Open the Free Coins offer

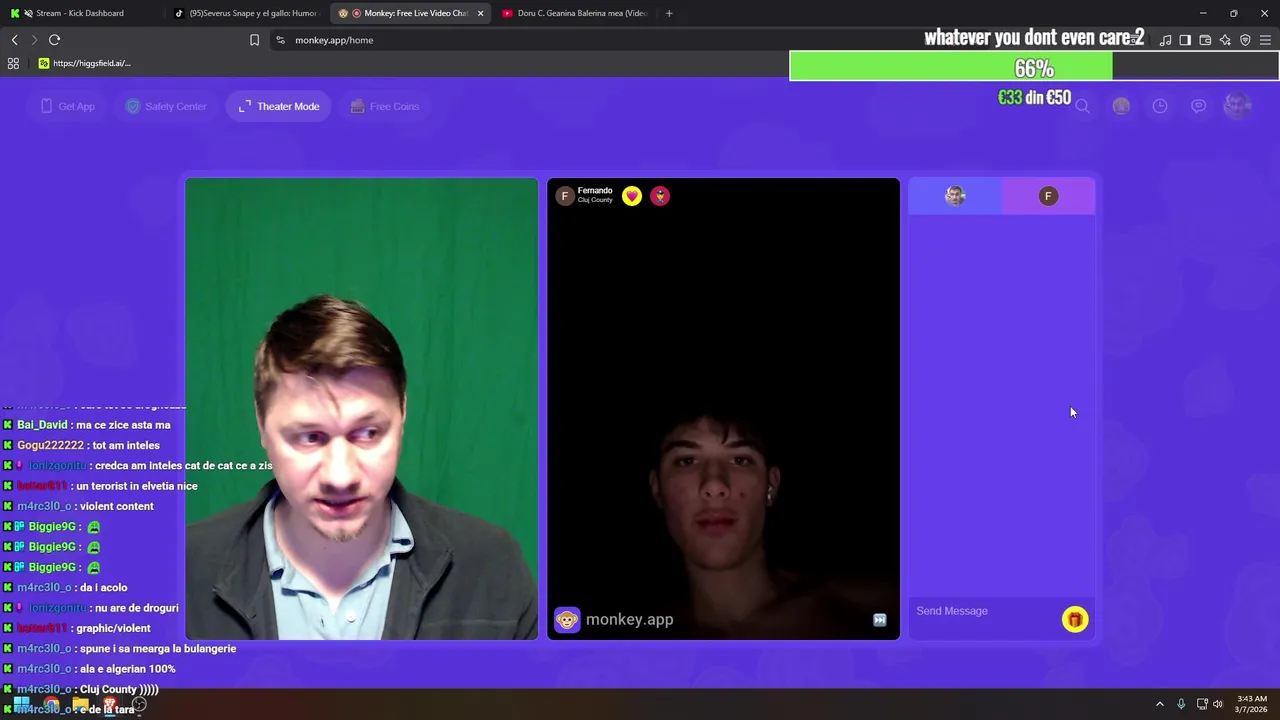385,106
